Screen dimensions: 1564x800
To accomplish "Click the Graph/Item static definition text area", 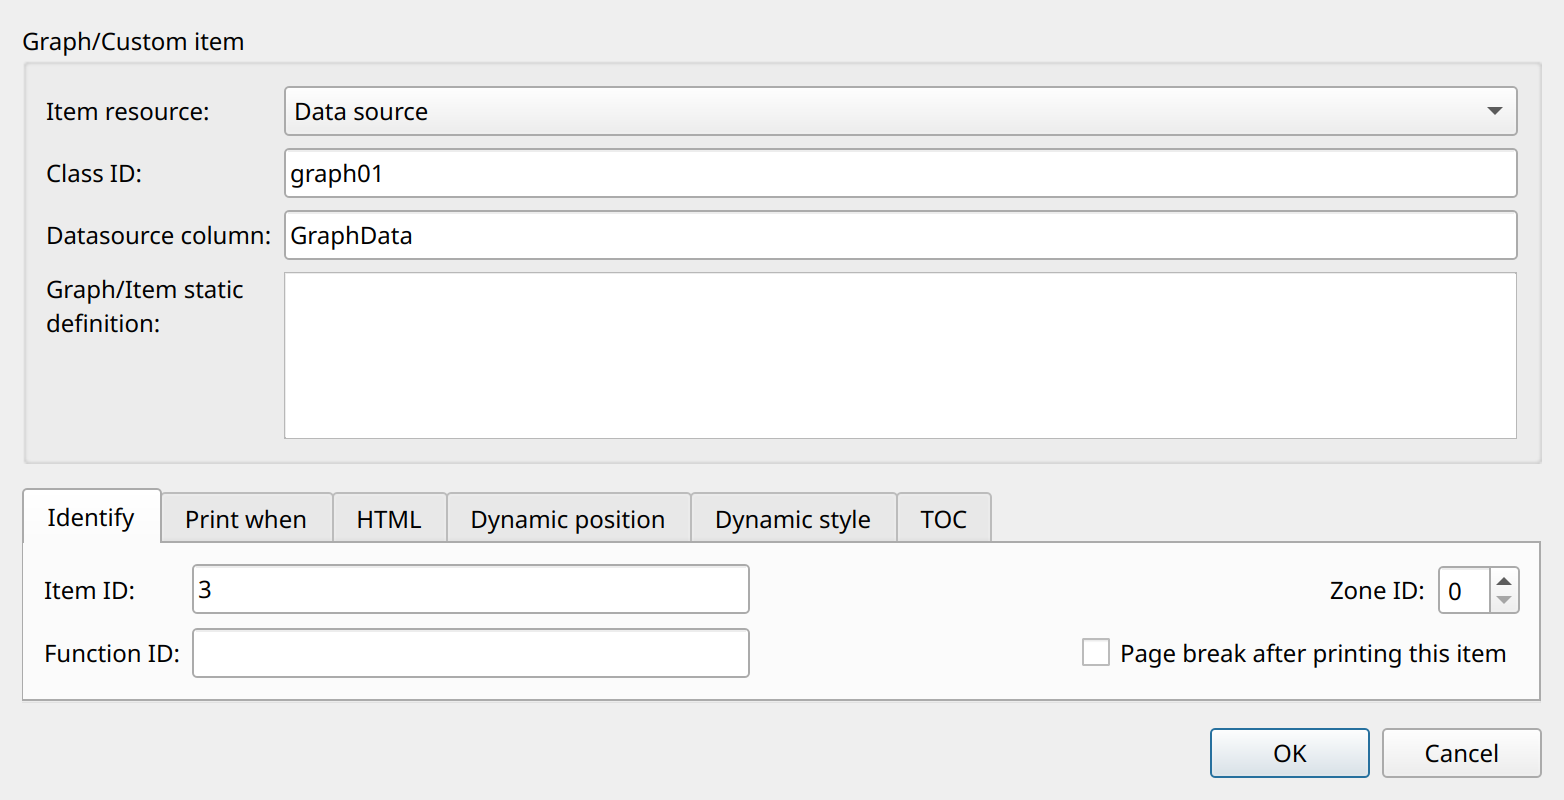I will (900, 355).
